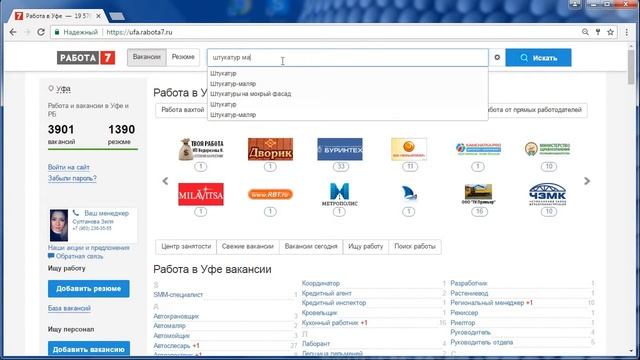Click the browser address bar URL
The image size is (640, 360).
pyautogui.click(x=139, y=32)
